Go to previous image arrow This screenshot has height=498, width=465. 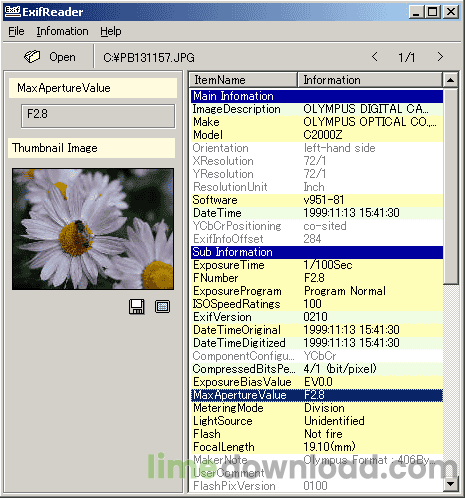(374, 57)
